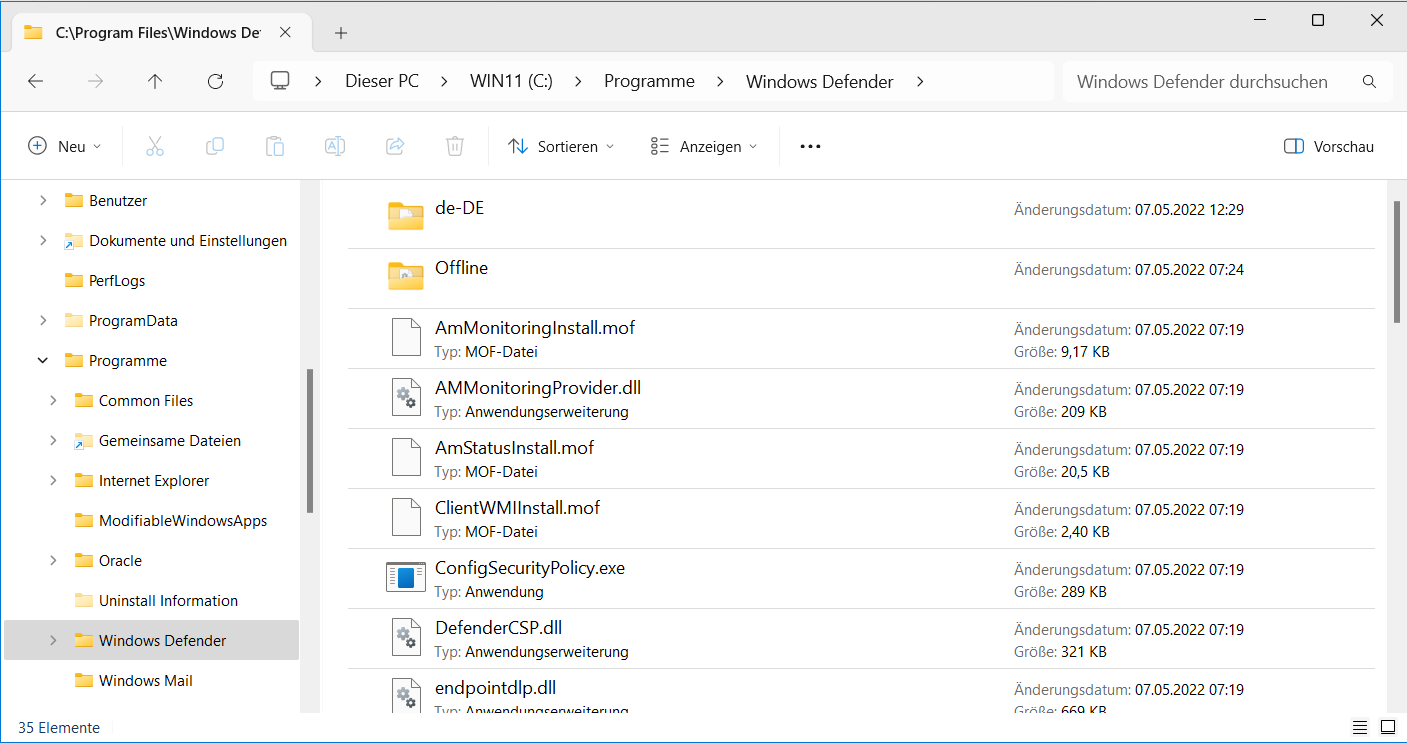Navigate to WIN11 (C:) breadcrumb
This screenshot has height=743, width=1407.
(x=511, y=82)
